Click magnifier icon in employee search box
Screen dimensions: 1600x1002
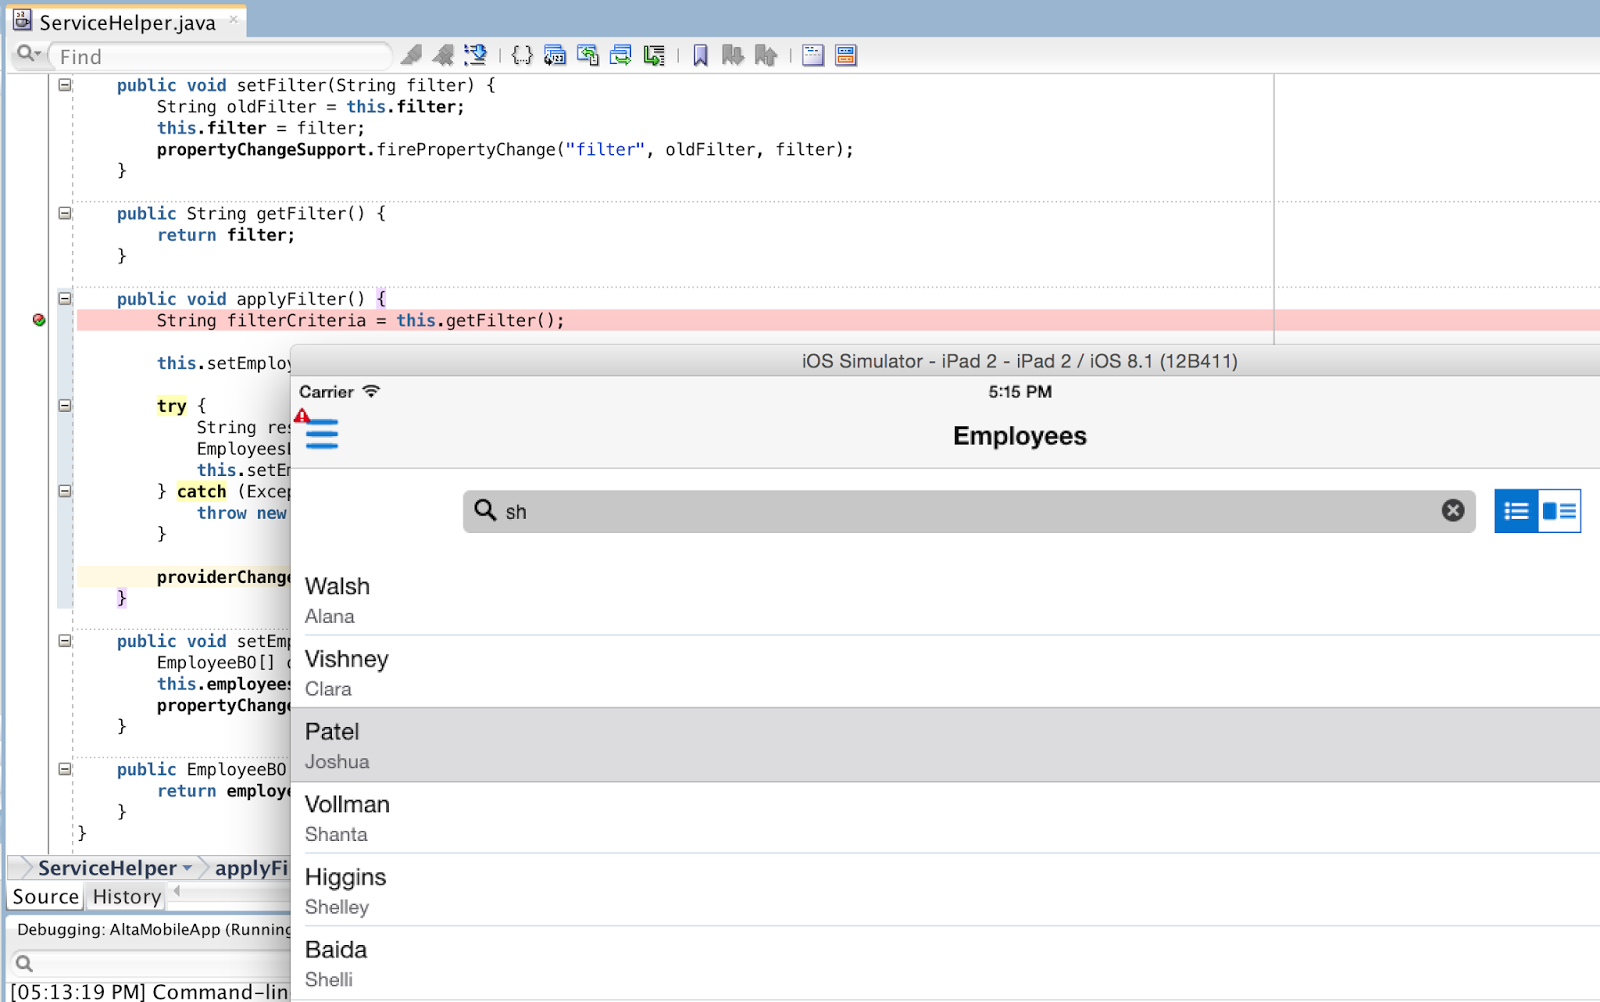(485, 510)
